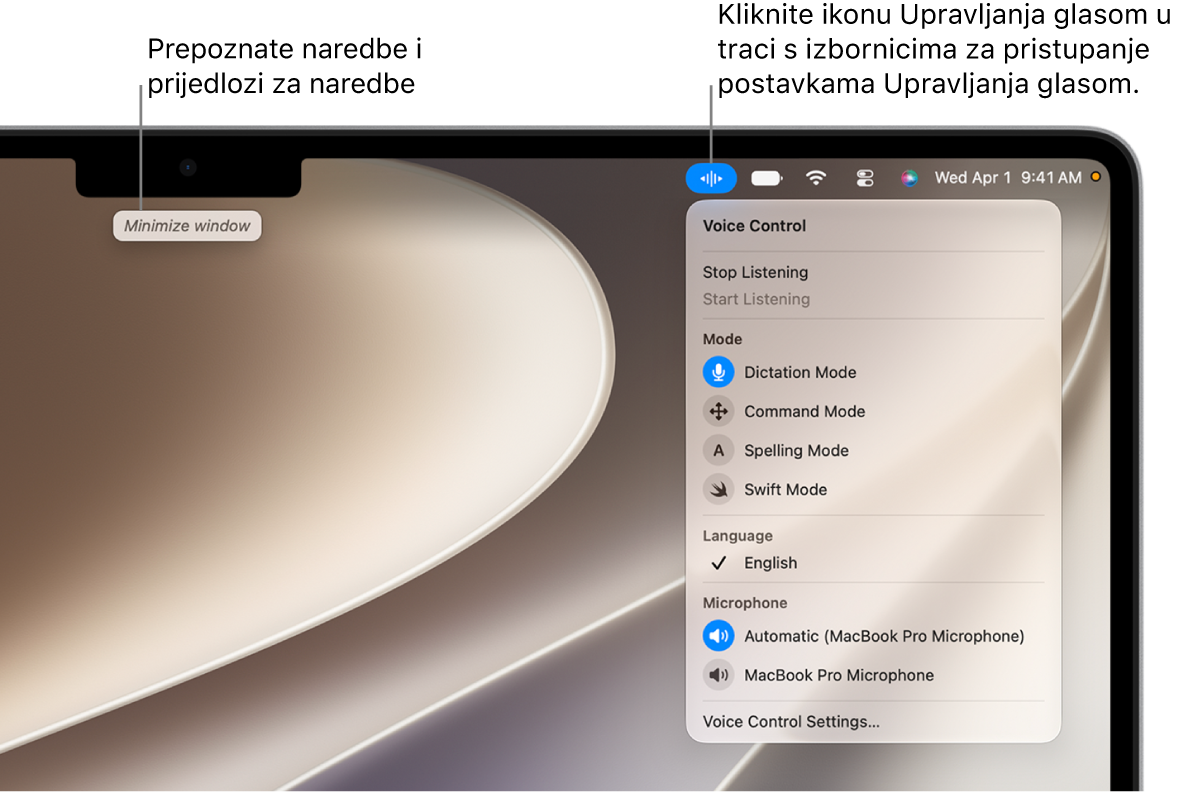1181x793 pixels.
Task: Click the orange microphone-in-use indicator dot
Action: tap(1096, 177)
